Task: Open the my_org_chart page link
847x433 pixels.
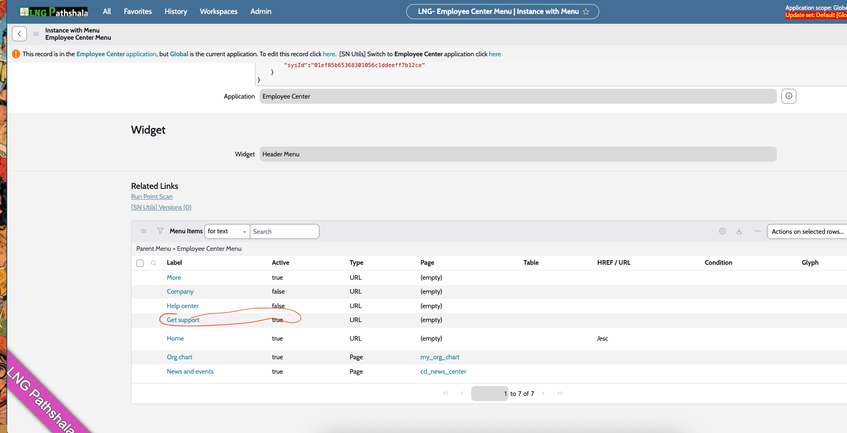Action: point(440,357)
